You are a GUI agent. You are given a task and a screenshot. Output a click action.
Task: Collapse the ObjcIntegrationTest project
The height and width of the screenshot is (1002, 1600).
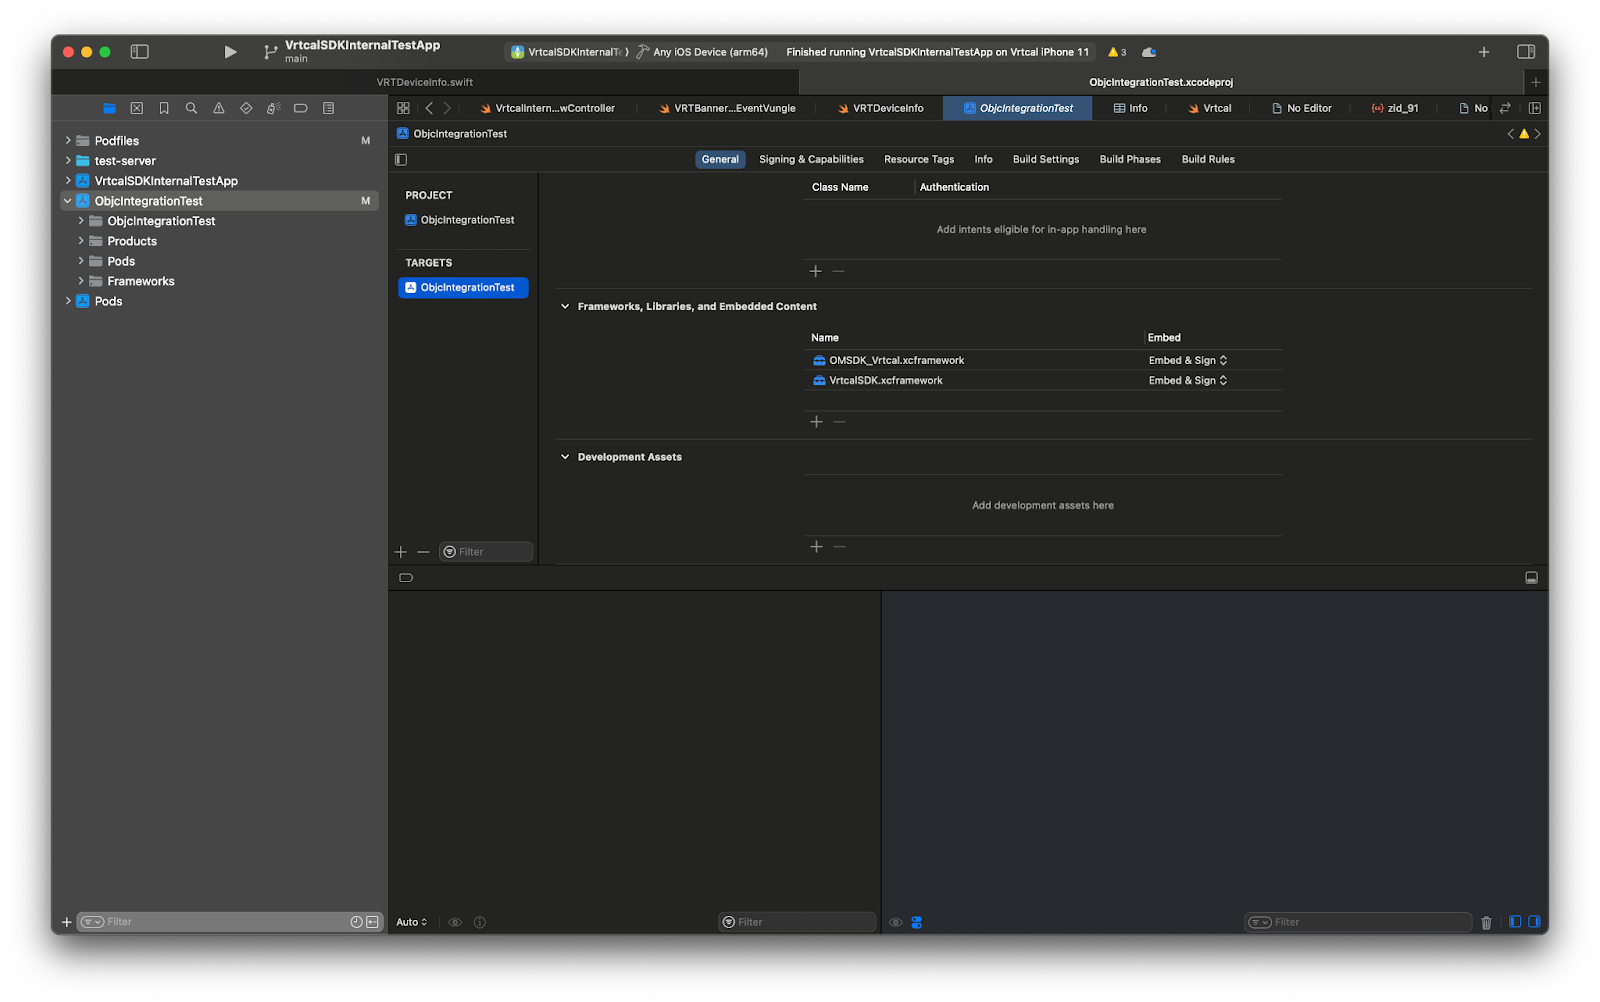point(68,201)
